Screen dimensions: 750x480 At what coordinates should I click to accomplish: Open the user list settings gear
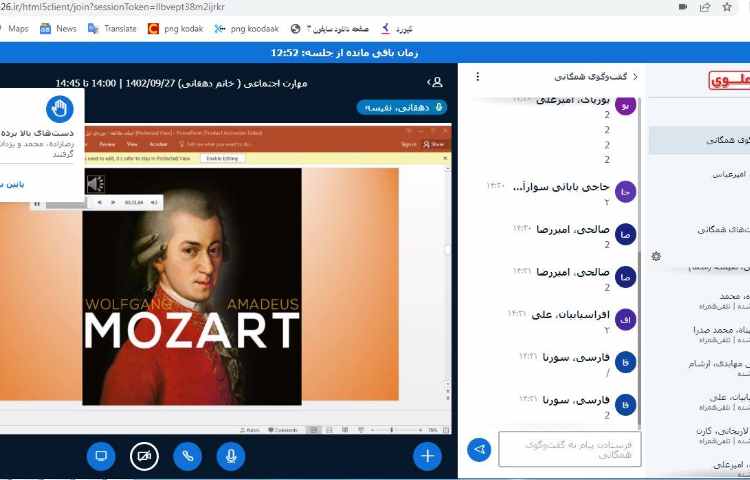[656, 256]
